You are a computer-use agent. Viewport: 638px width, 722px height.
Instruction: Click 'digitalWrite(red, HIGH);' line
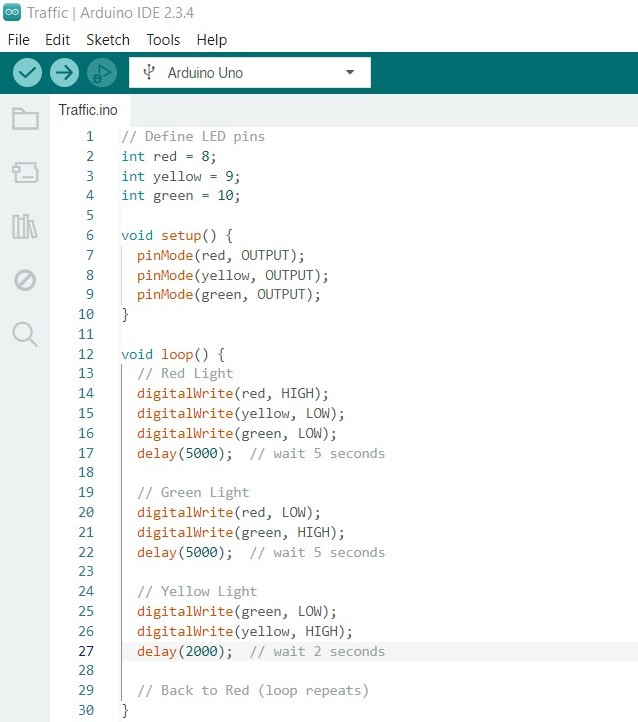(232, 393)
